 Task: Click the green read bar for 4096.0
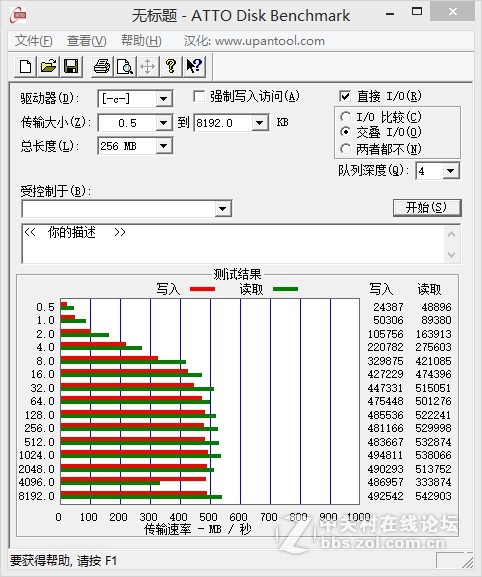click(110, 483)
